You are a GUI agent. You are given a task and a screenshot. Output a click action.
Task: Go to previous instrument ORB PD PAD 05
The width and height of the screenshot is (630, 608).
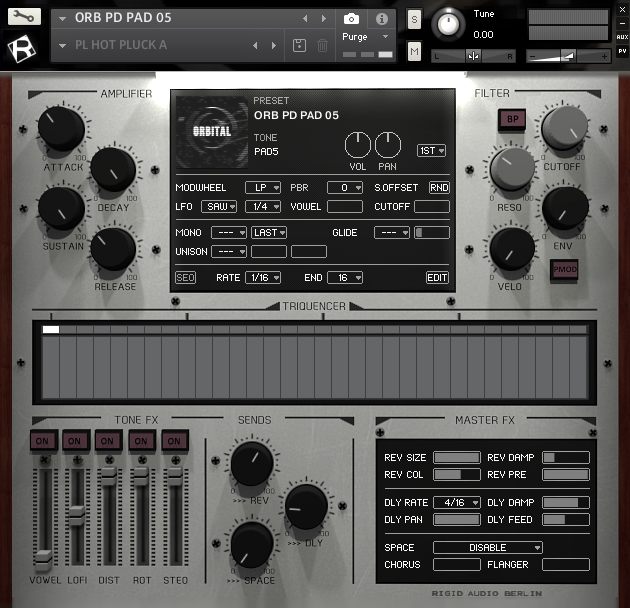pyautogui.click(x=305, y=18)
